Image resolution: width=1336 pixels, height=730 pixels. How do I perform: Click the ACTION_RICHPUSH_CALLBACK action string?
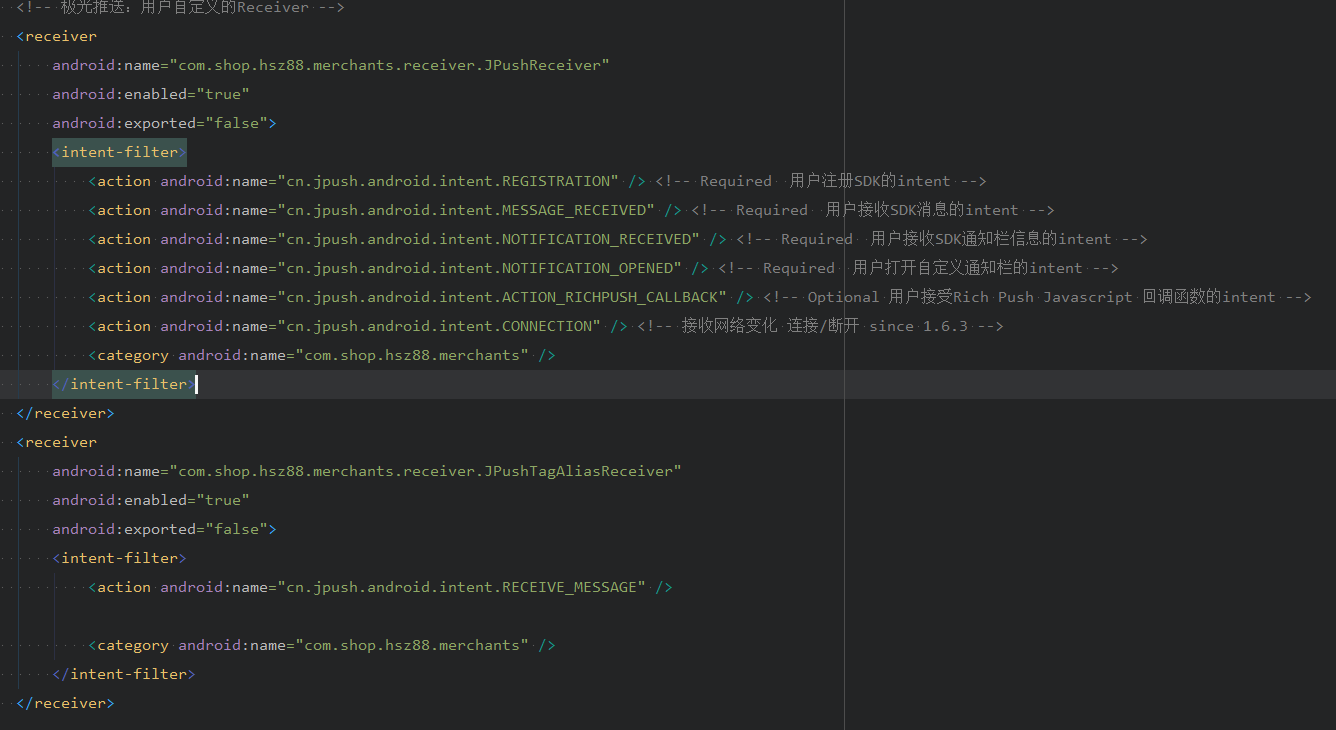pos(502,297)
